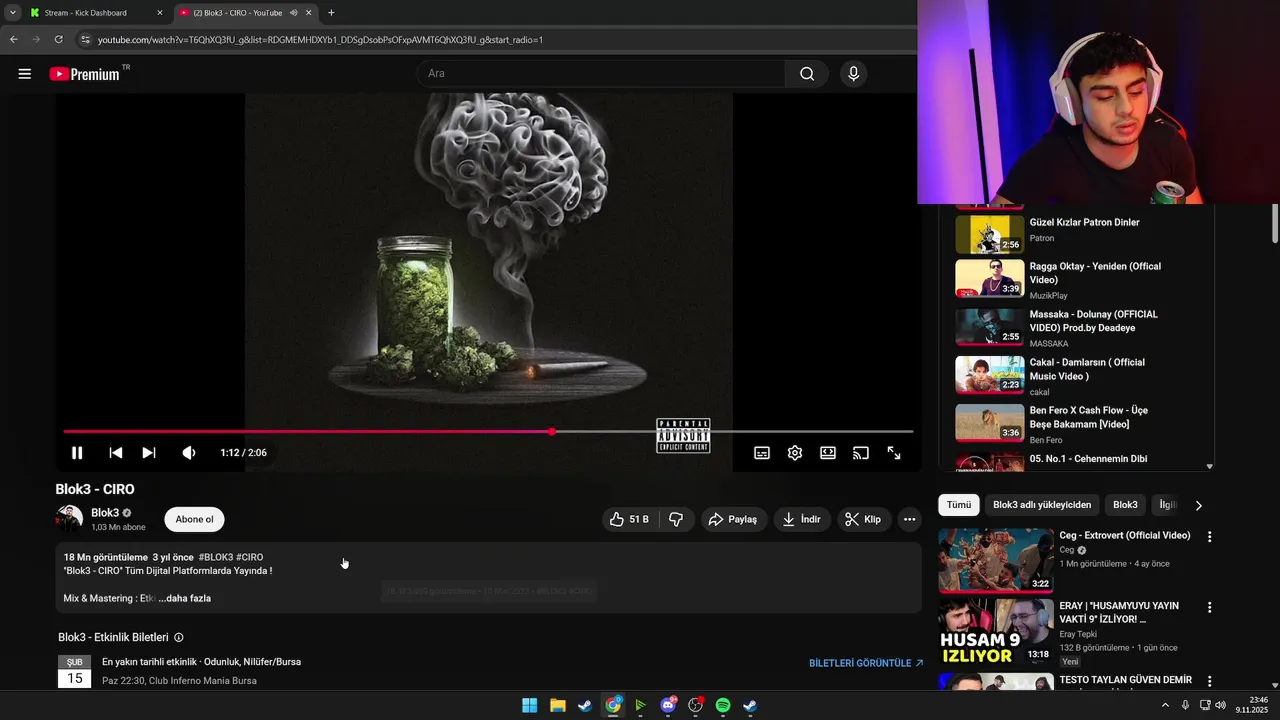The height and width of the screenshot is (720, 1280).
Task: Open the ERAY HUSAMYUYU YAYIN VAKTİ video
Action: click(x=996, y=631)
